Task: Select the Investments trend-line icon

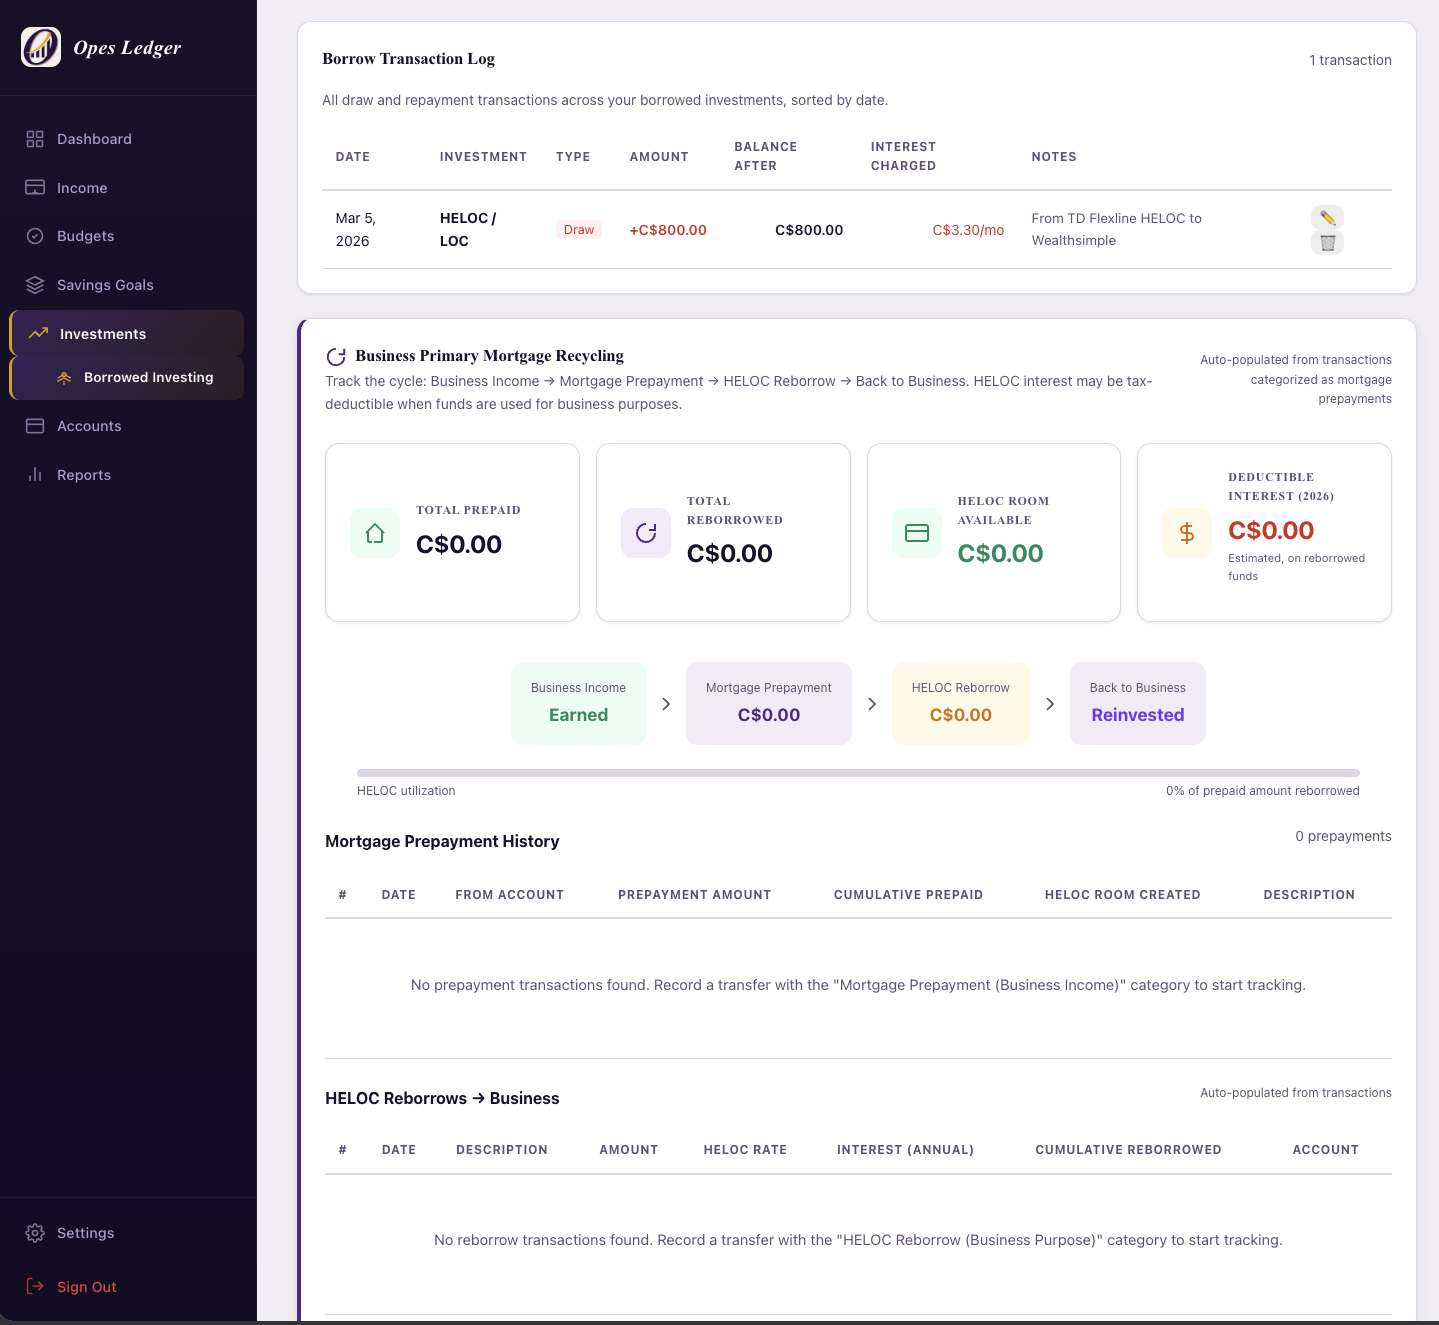Action: click(37, 333)
